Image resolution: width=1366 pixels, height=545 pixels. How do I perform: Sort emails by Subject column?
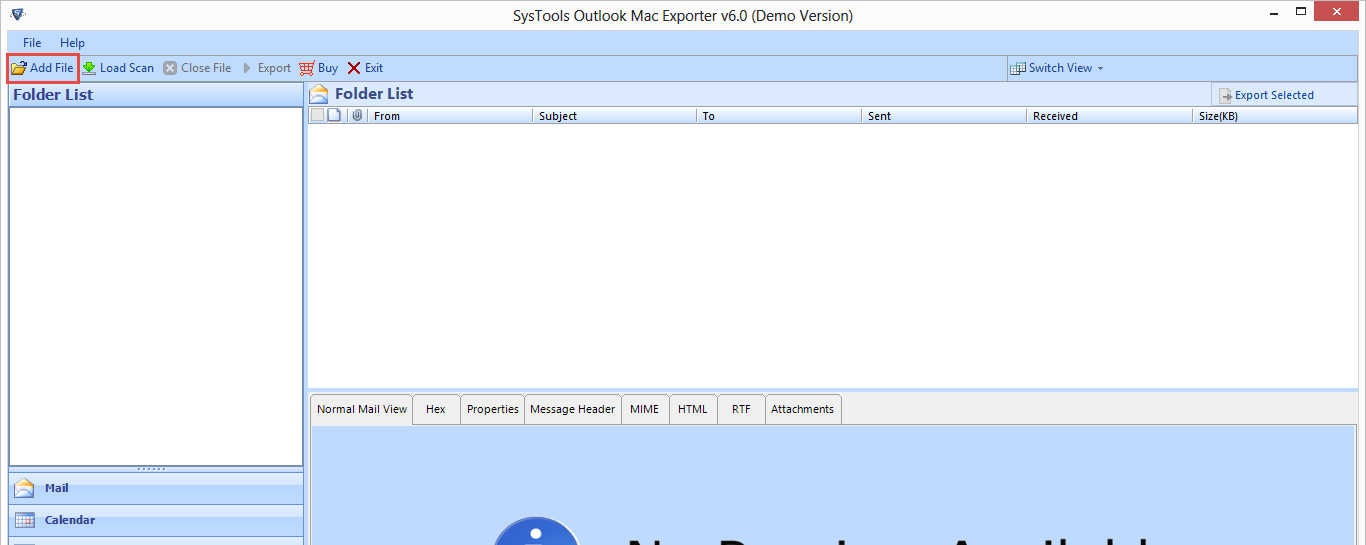614,116
